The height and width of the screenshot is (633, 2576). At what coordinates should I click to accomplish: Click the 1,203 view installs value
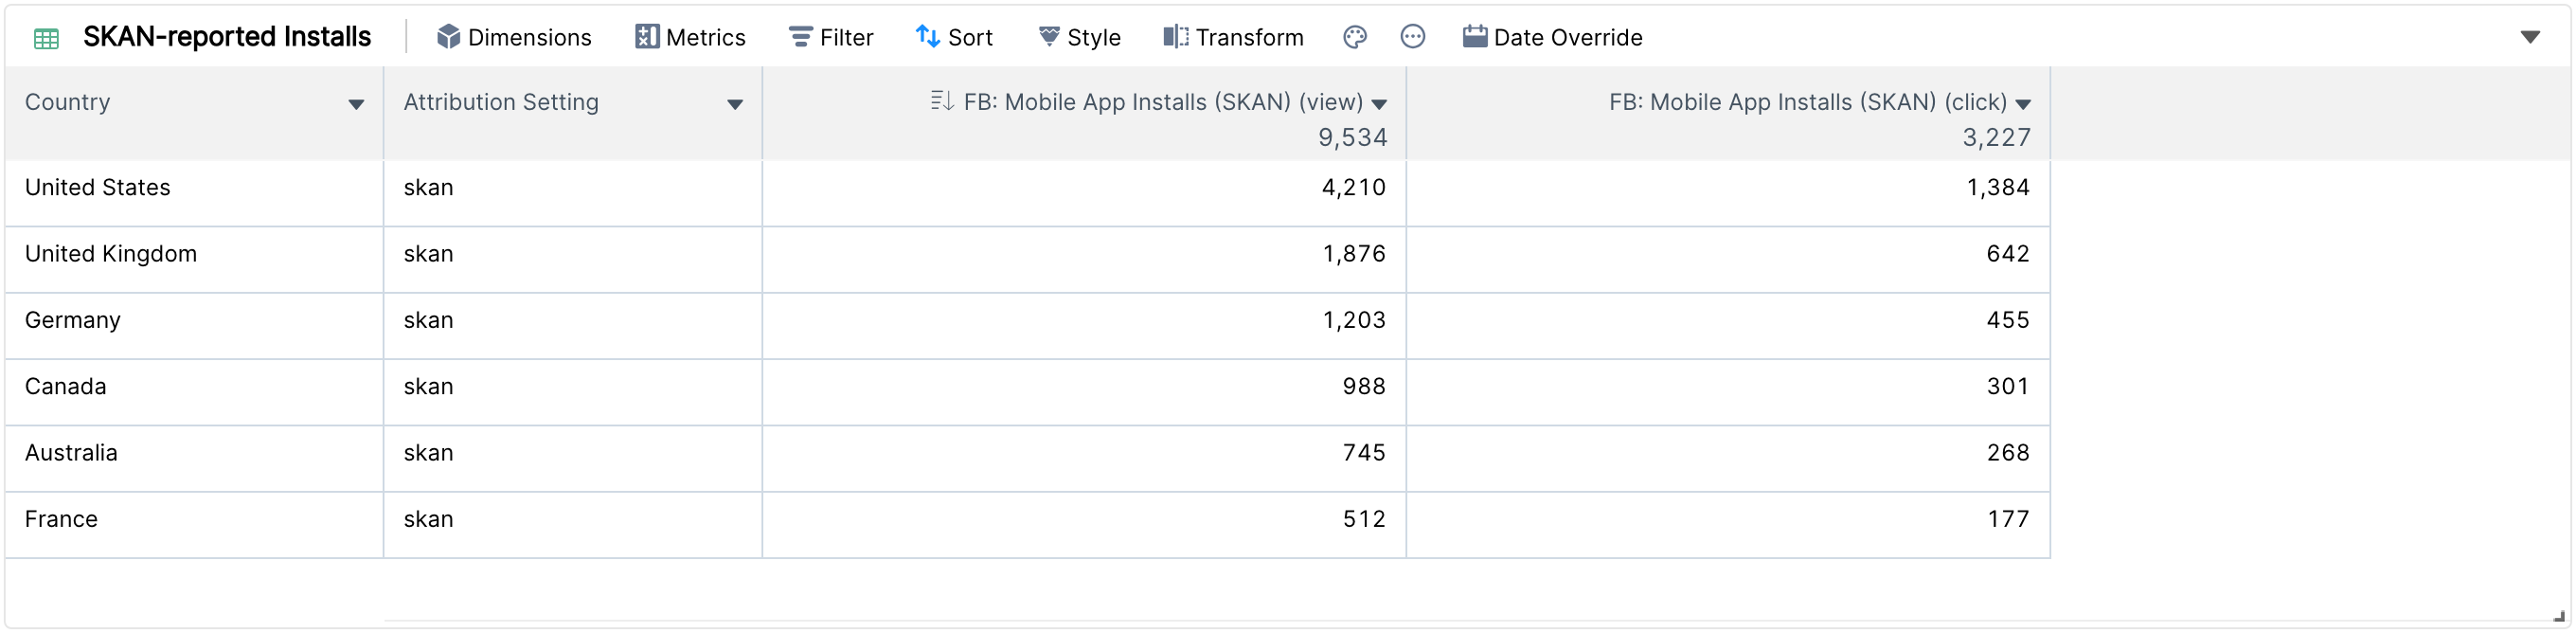click(x=1354, y=320)
